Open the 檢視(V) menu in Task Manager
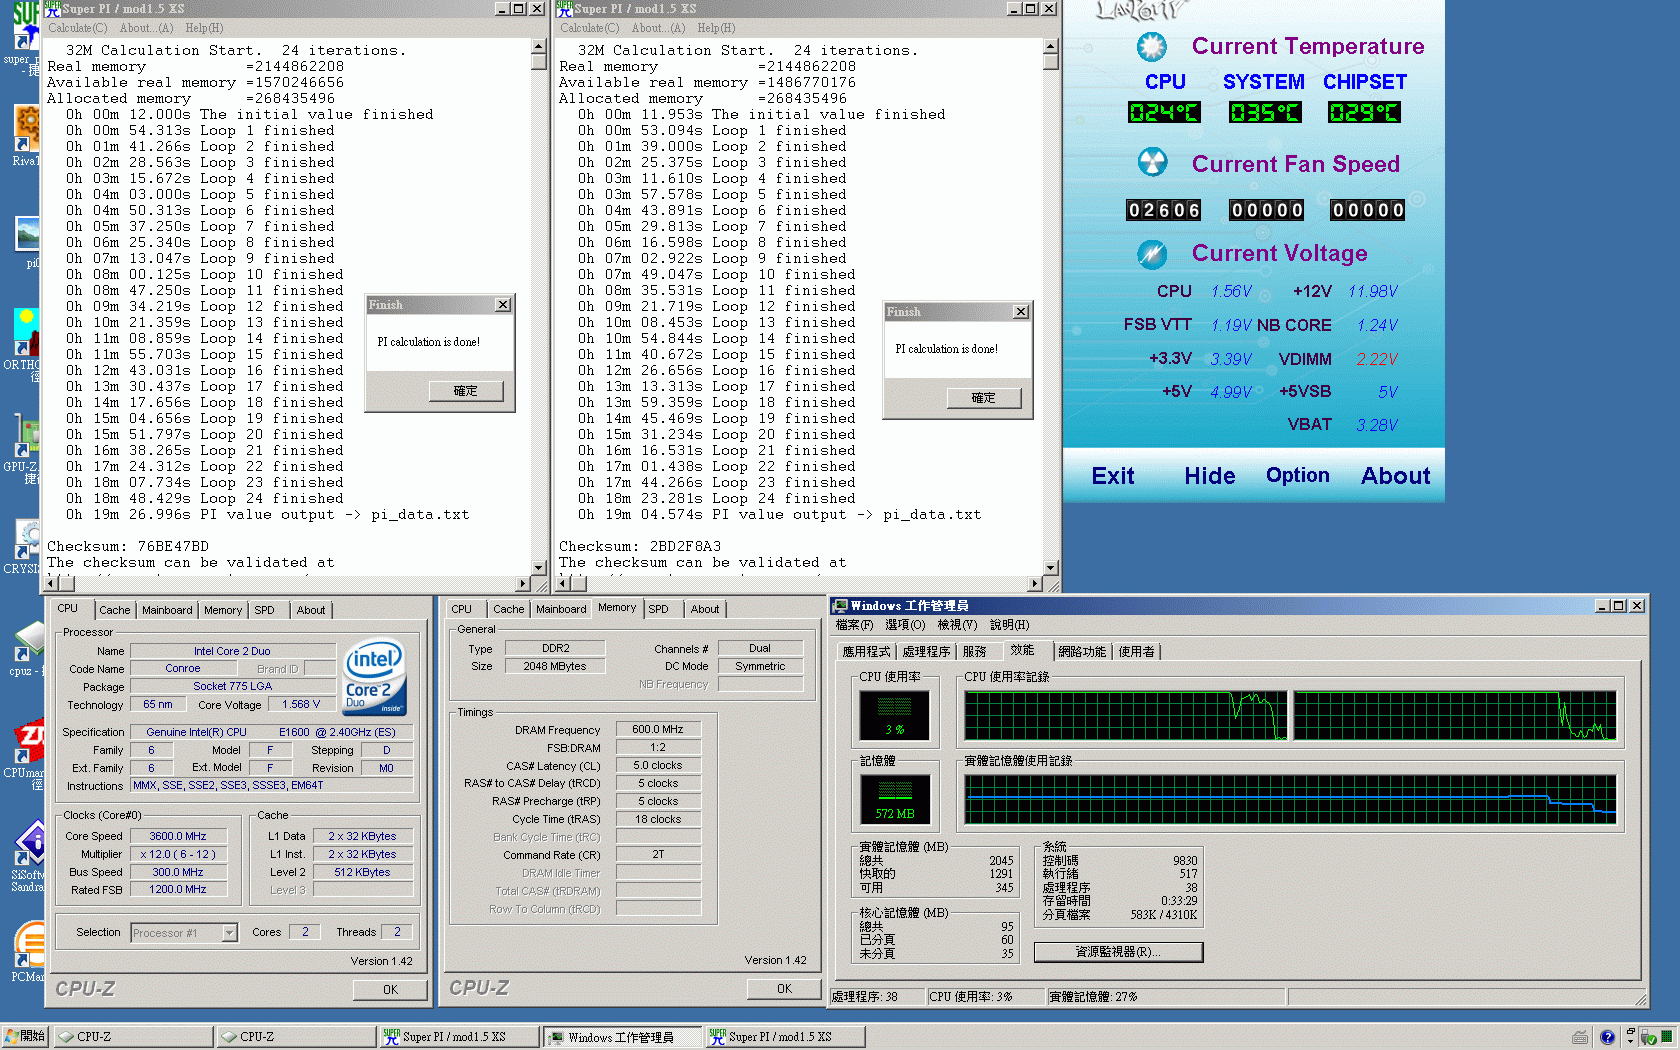Image resolution: width=1680 pixels, height=1050 pixels. [957, 625]
